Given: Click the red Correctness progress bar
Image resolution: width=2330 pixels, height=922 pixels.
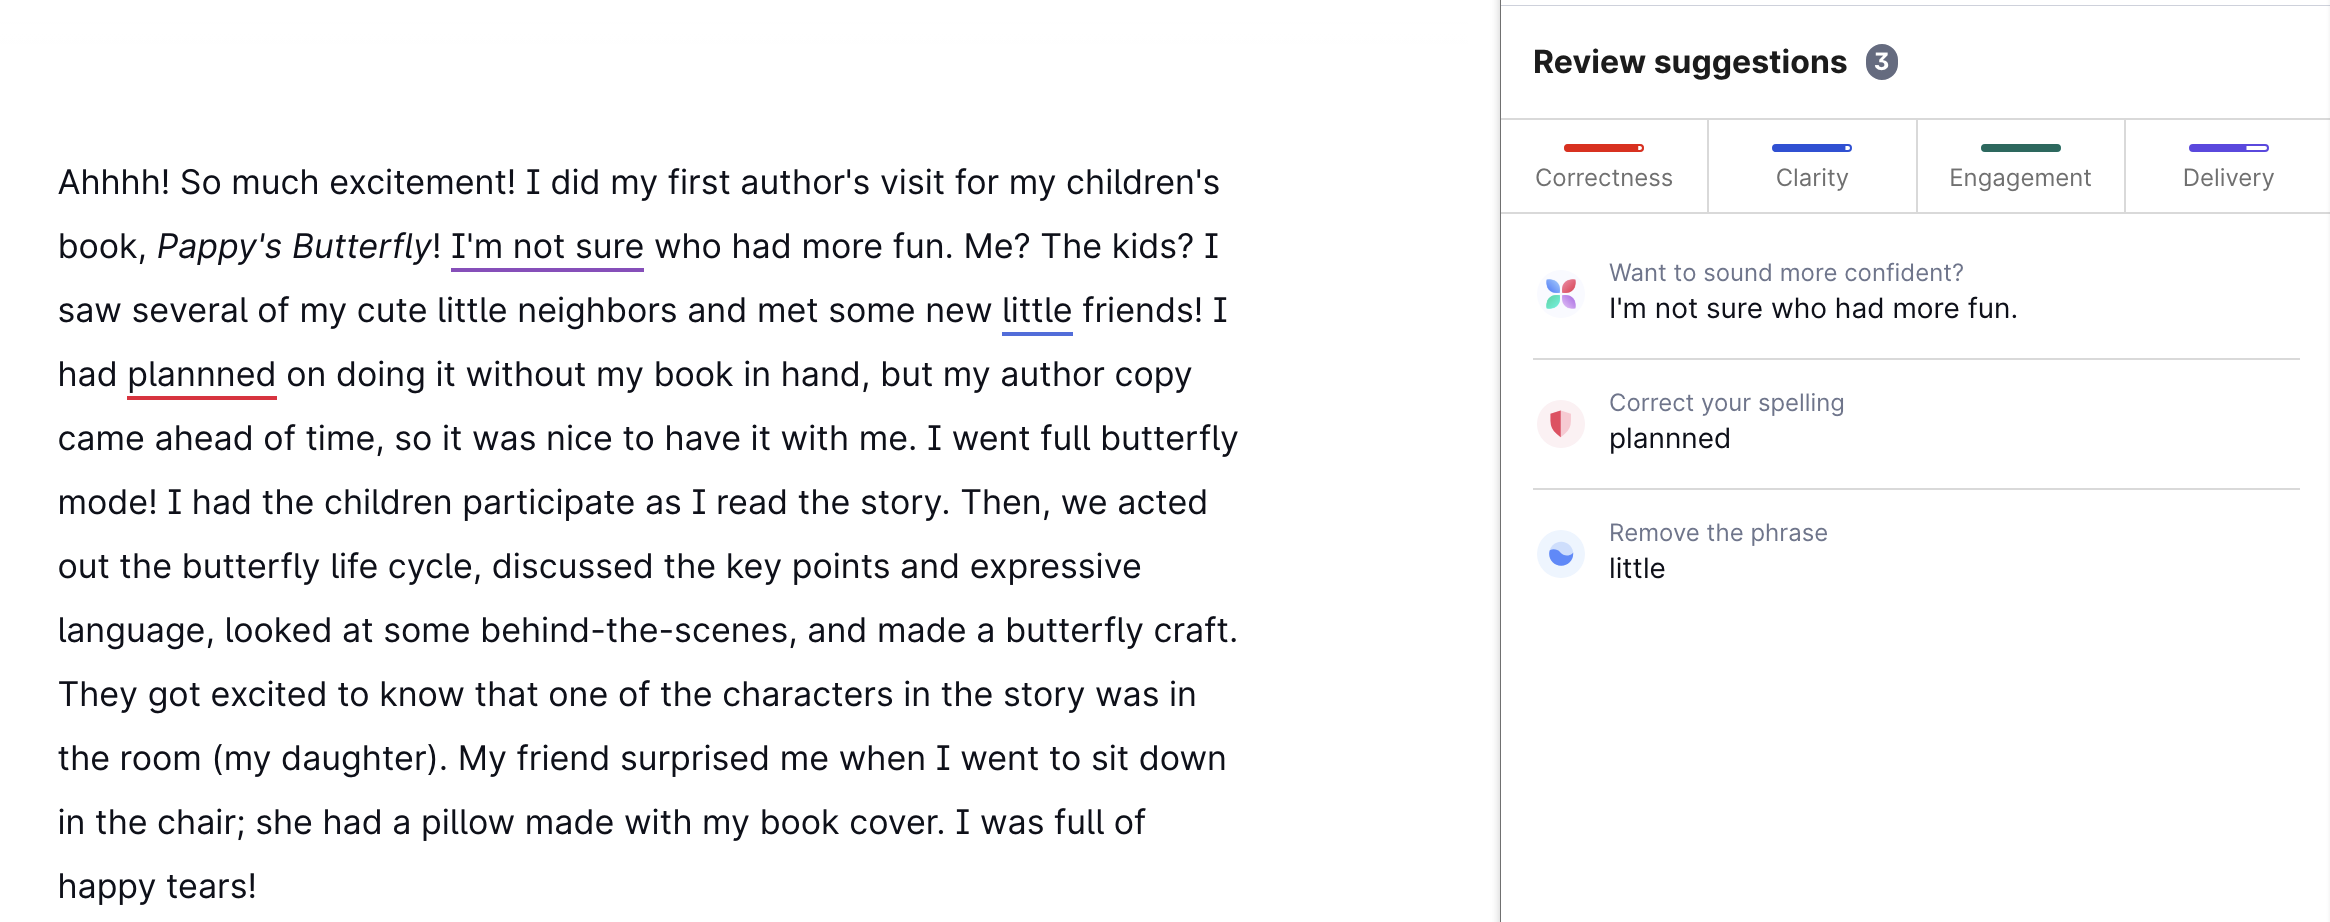Looking at the screenshot, I should coord(1603,148).
